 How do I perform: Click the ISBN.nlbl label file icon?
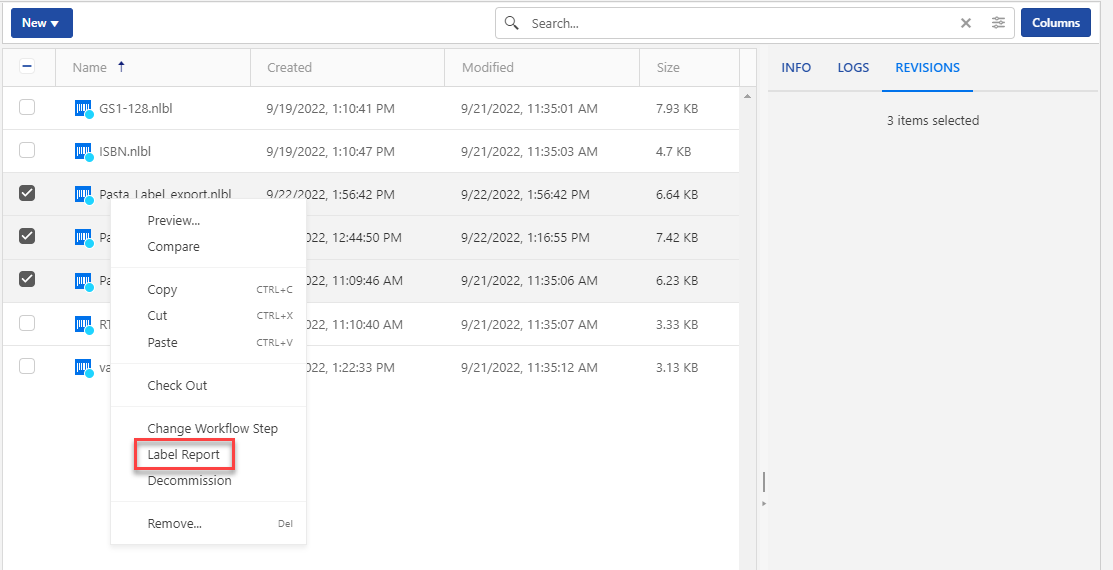point(84,152)
